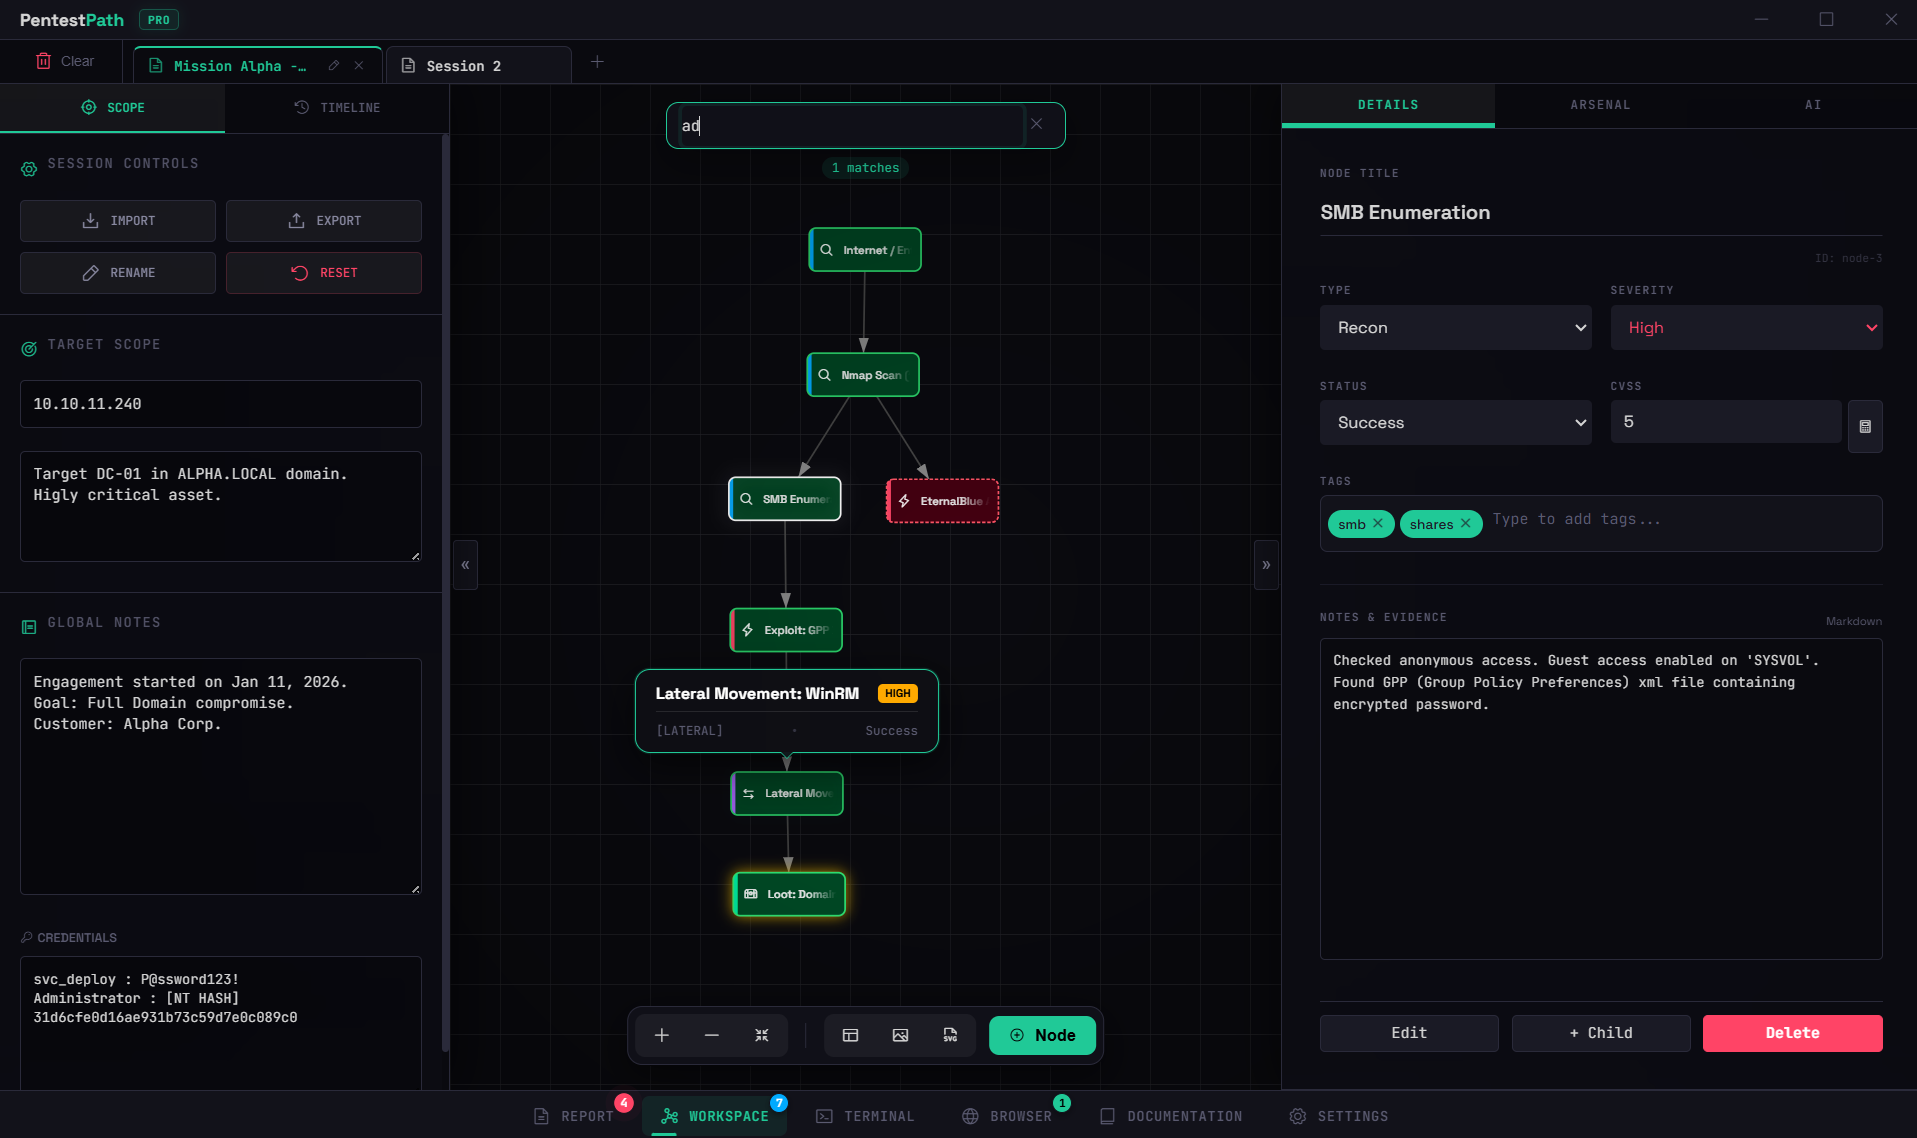Click the canvas zoom in plus icon

tap(662, 1035)
